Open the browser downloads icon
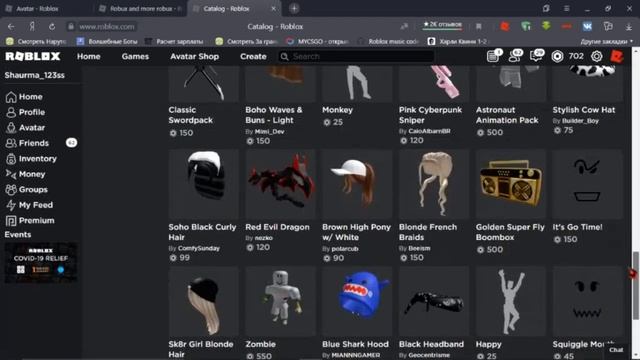This screenshot has width=640, height=360. coord(629,27)
